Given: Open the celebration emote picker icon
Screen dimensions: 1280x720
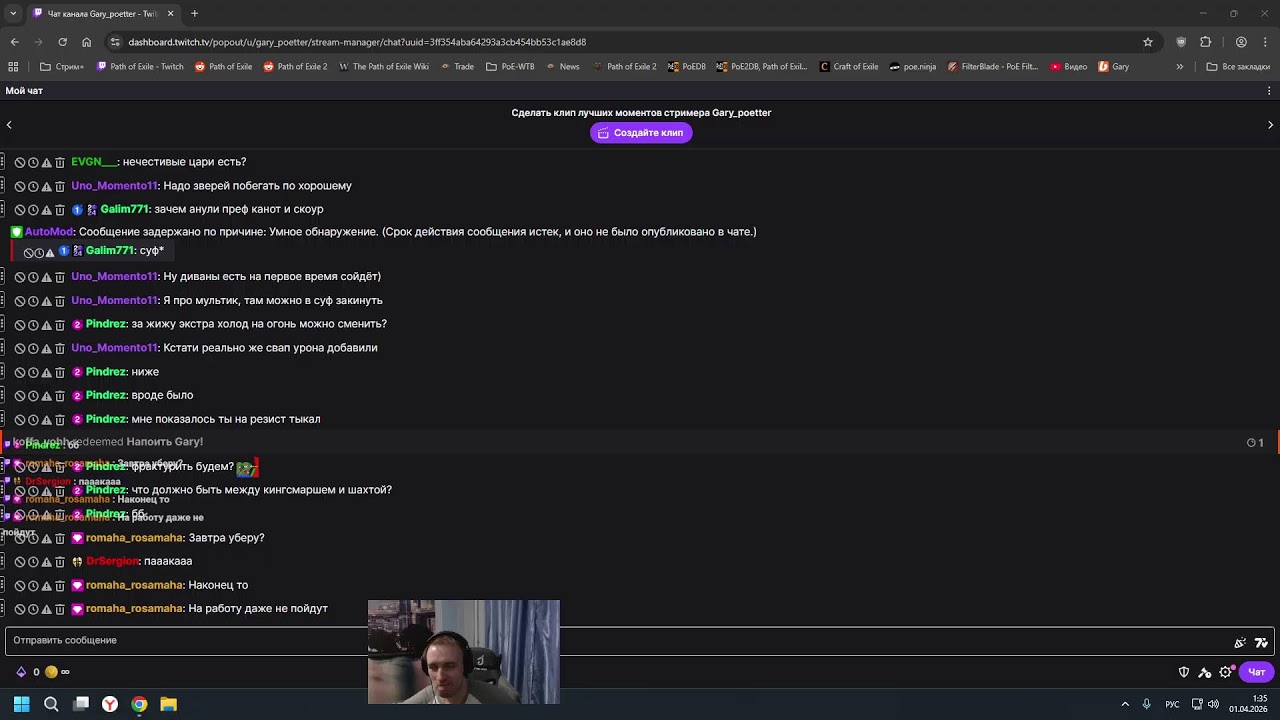Looking at the screenshot, I should (x=1240, y=643).
